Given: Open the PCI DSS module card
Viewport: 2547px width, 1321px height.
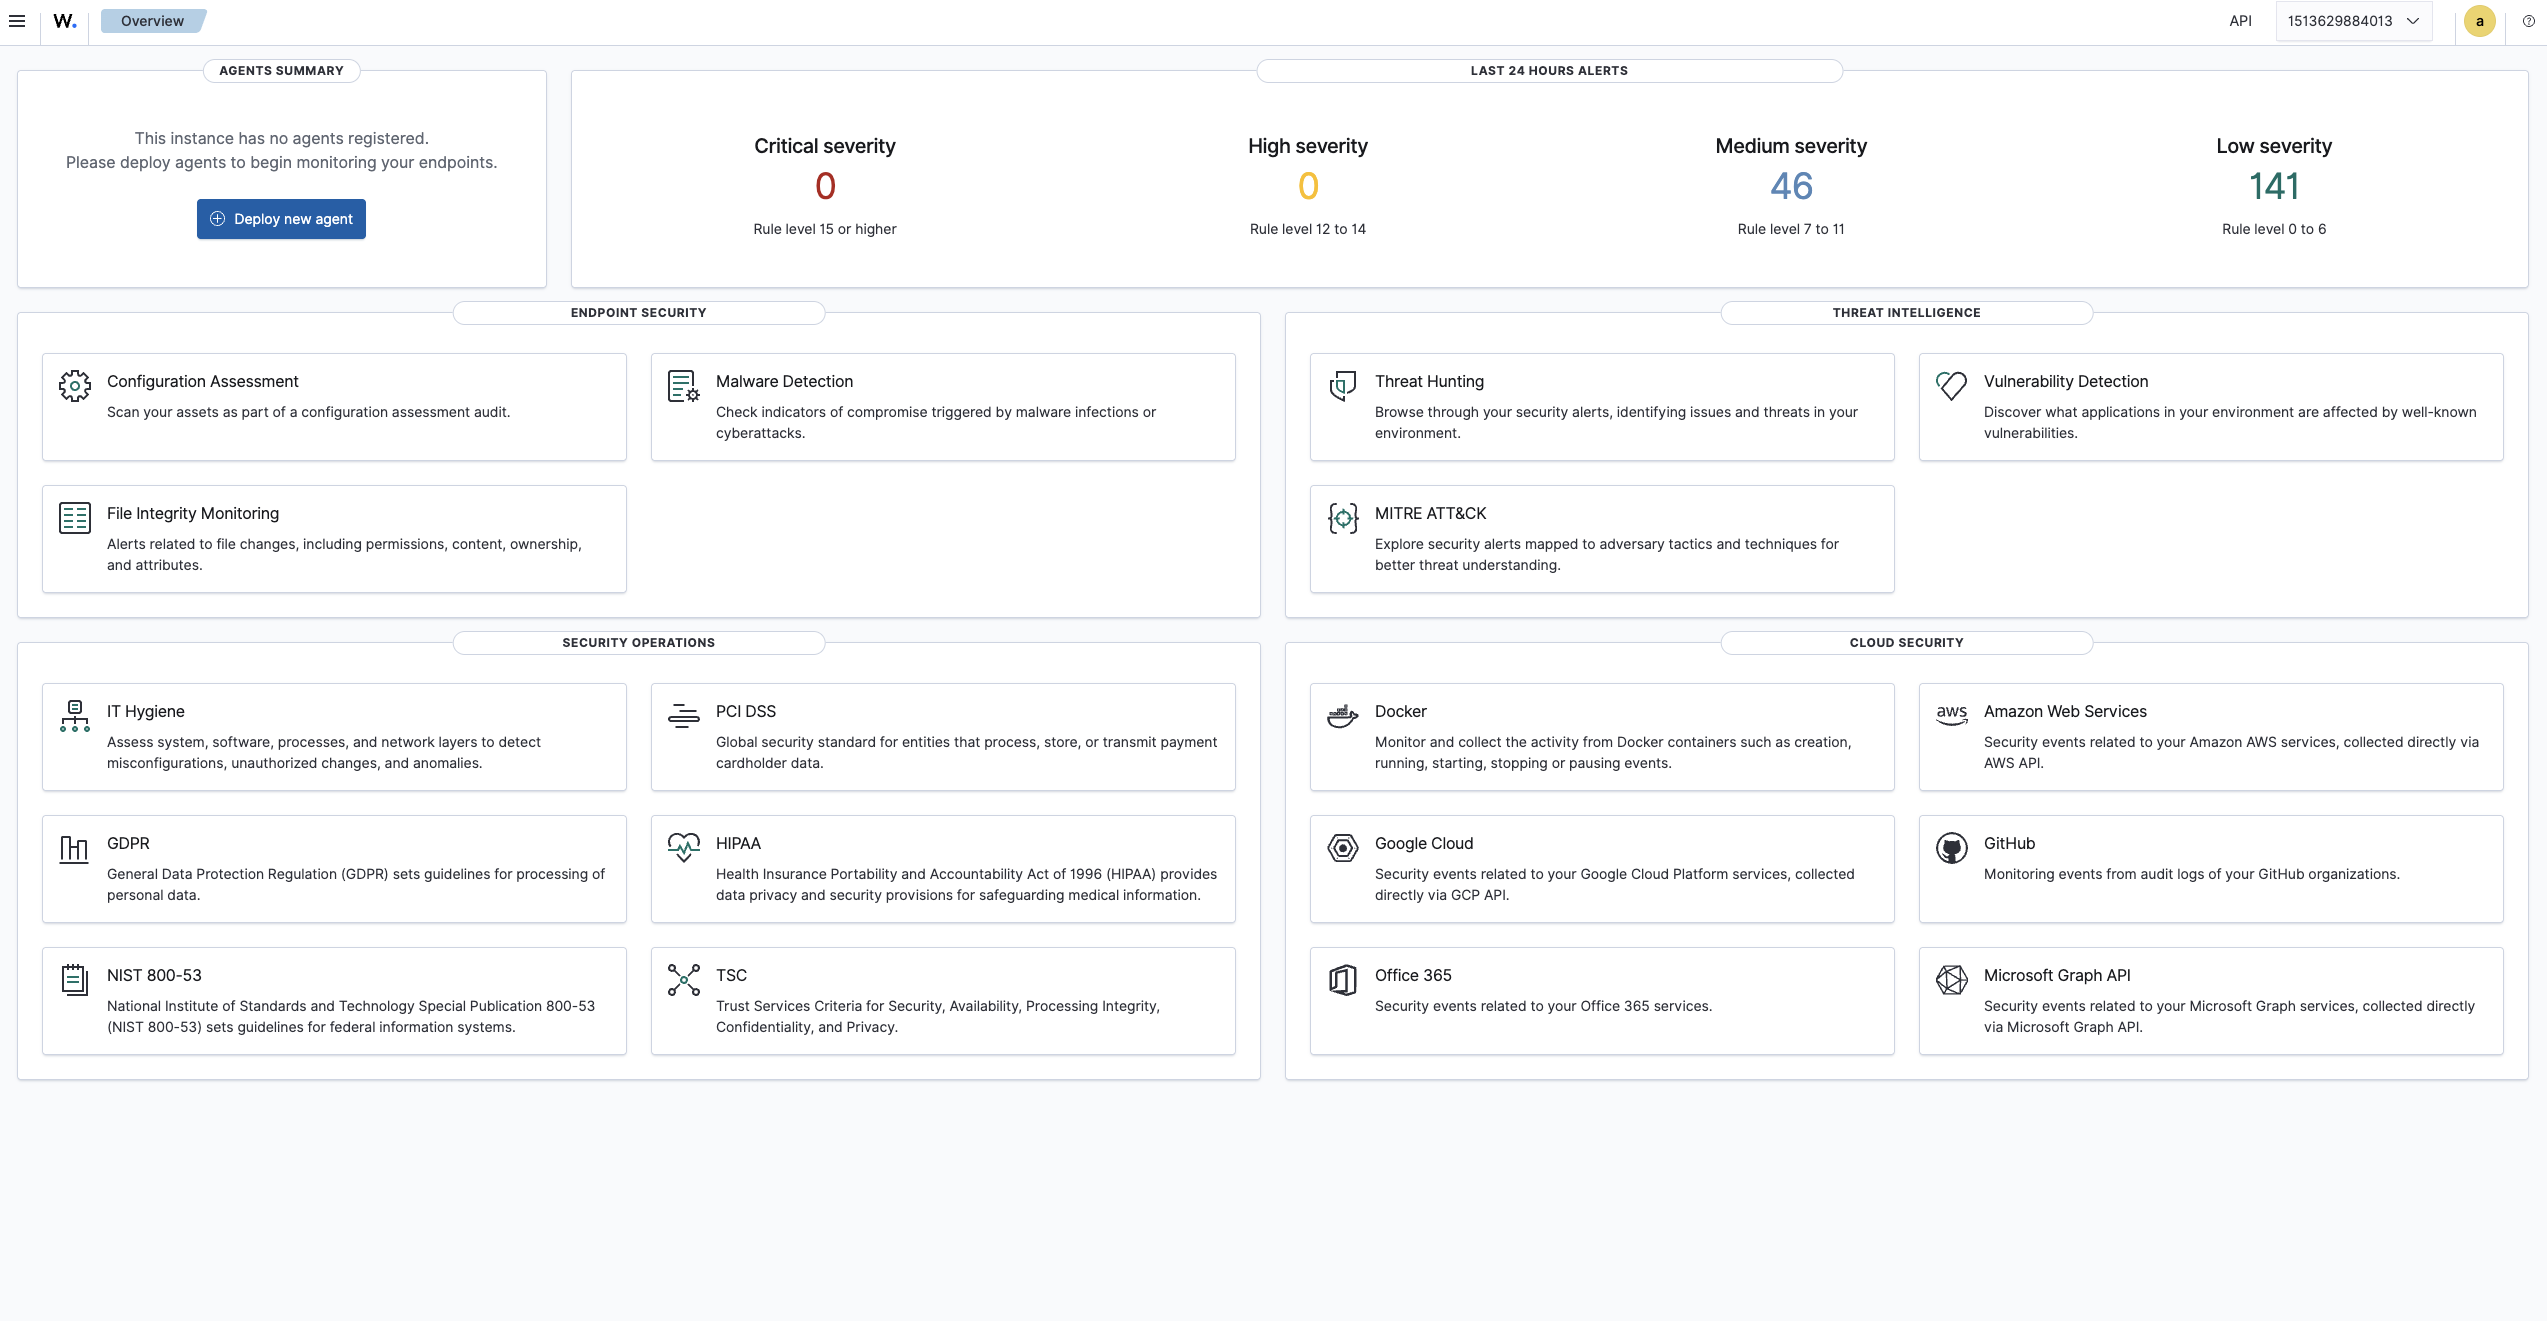Looking at the screenshot, I should point(942,737).
